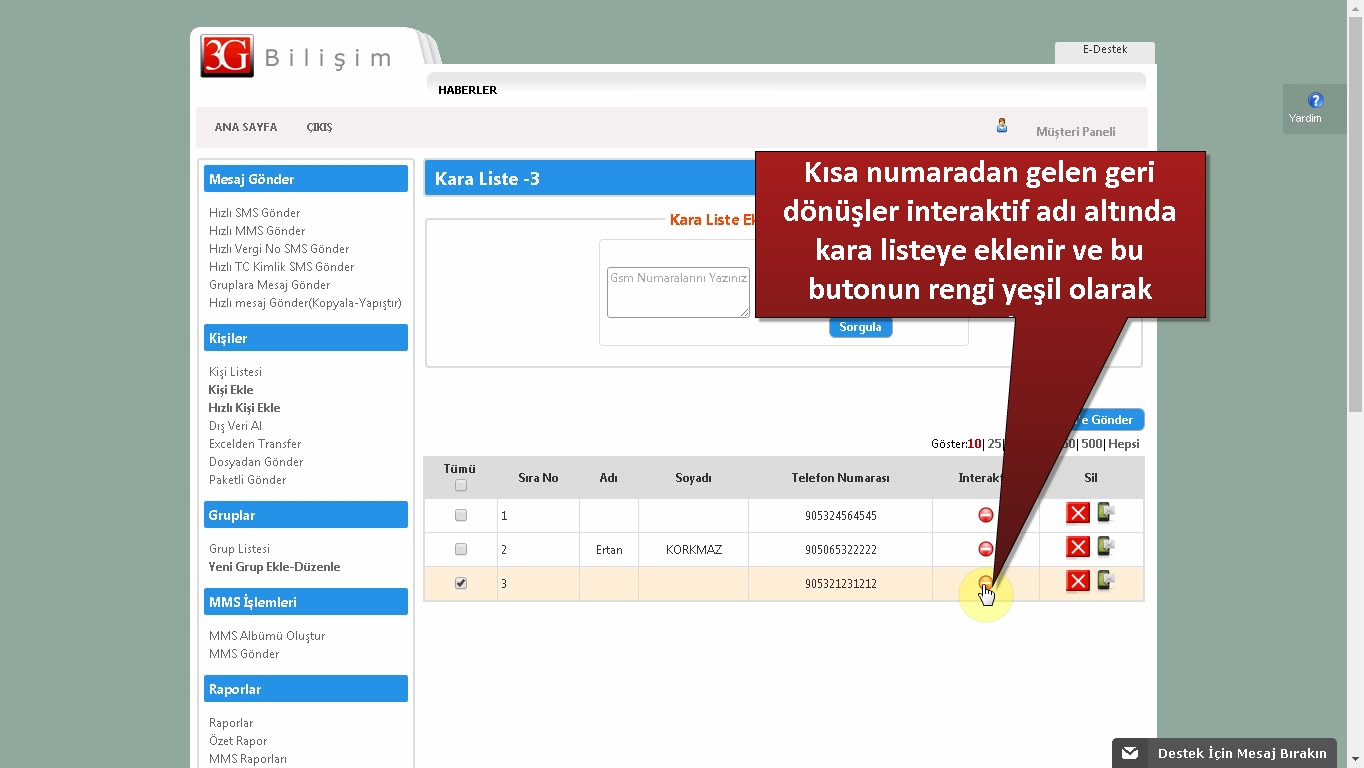Viewport: 1364px width, 768px height.
Task: Tick the checkbox for row 1
Action: point(461,516)
